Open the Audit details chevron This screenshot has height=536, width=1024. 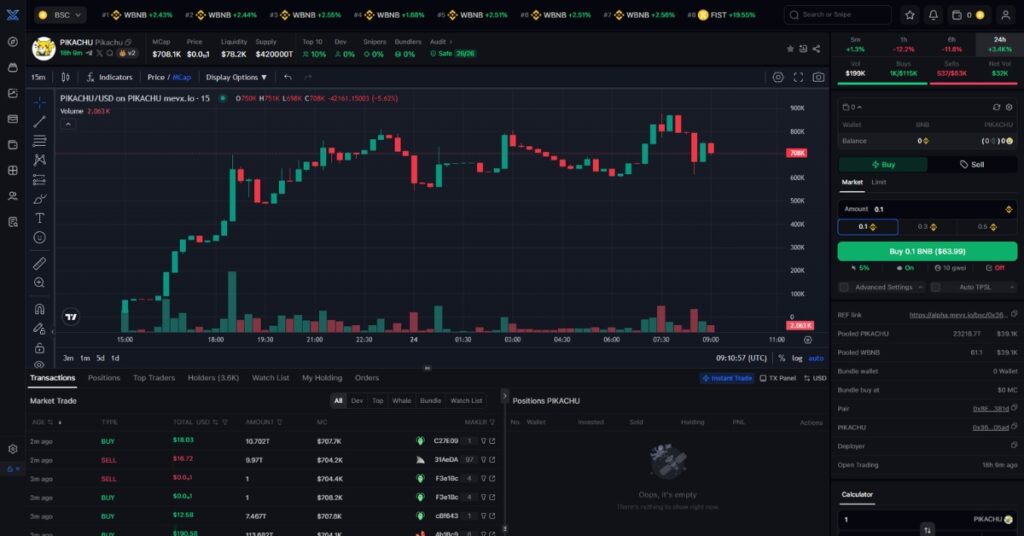tap(451, 42)
